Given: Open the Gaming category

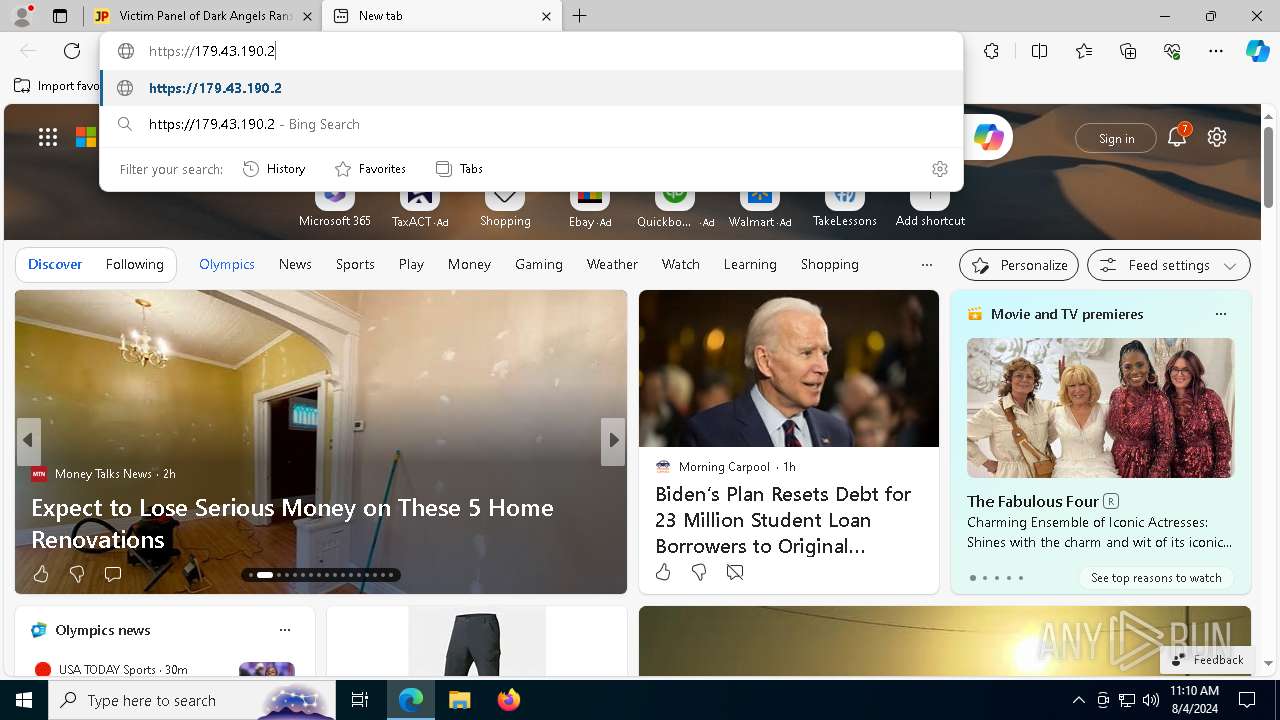Looking at the screenshot, I should [x=539, y=264].
